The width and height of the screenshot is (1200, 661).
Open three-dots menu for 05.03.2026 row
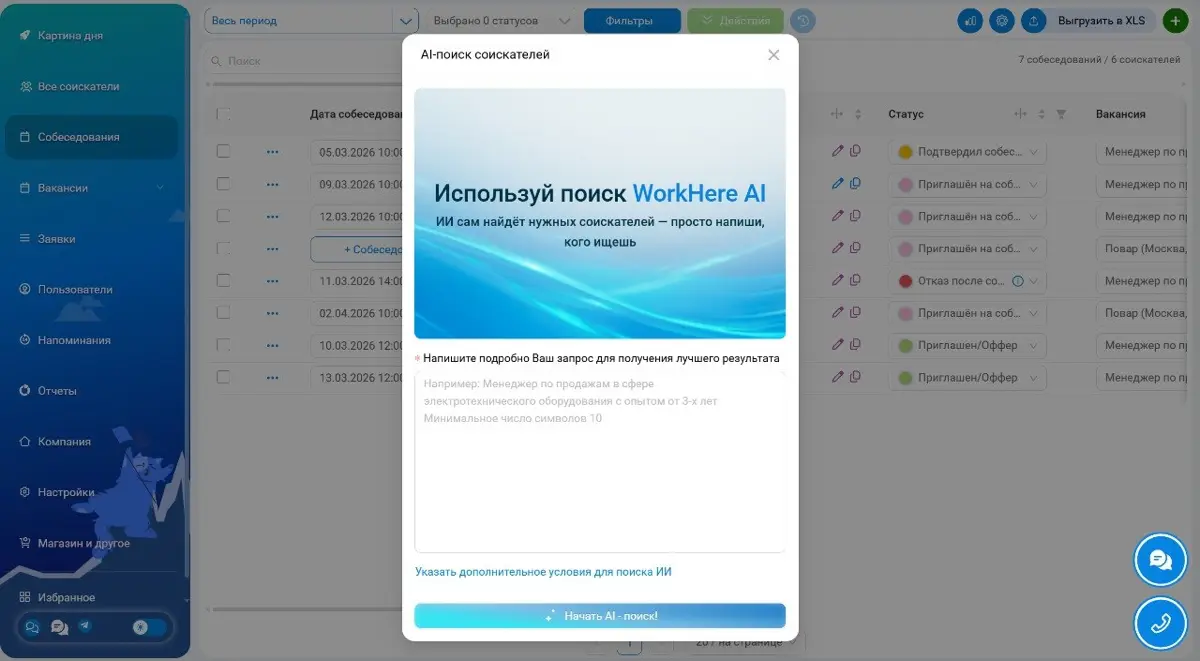pos(272,152)
